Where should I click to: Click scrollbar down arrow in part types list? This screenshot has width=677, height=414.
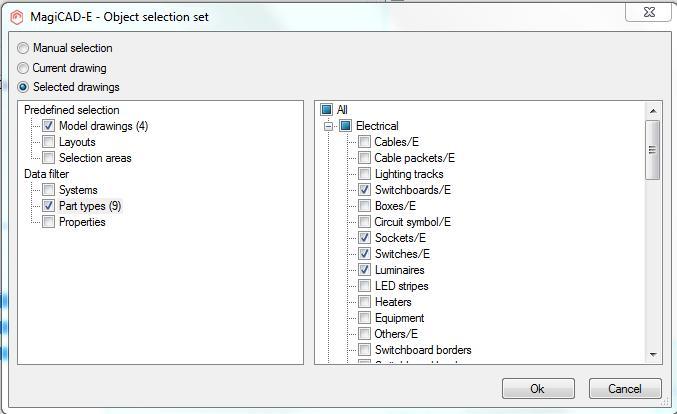click(x=653, y=355)
